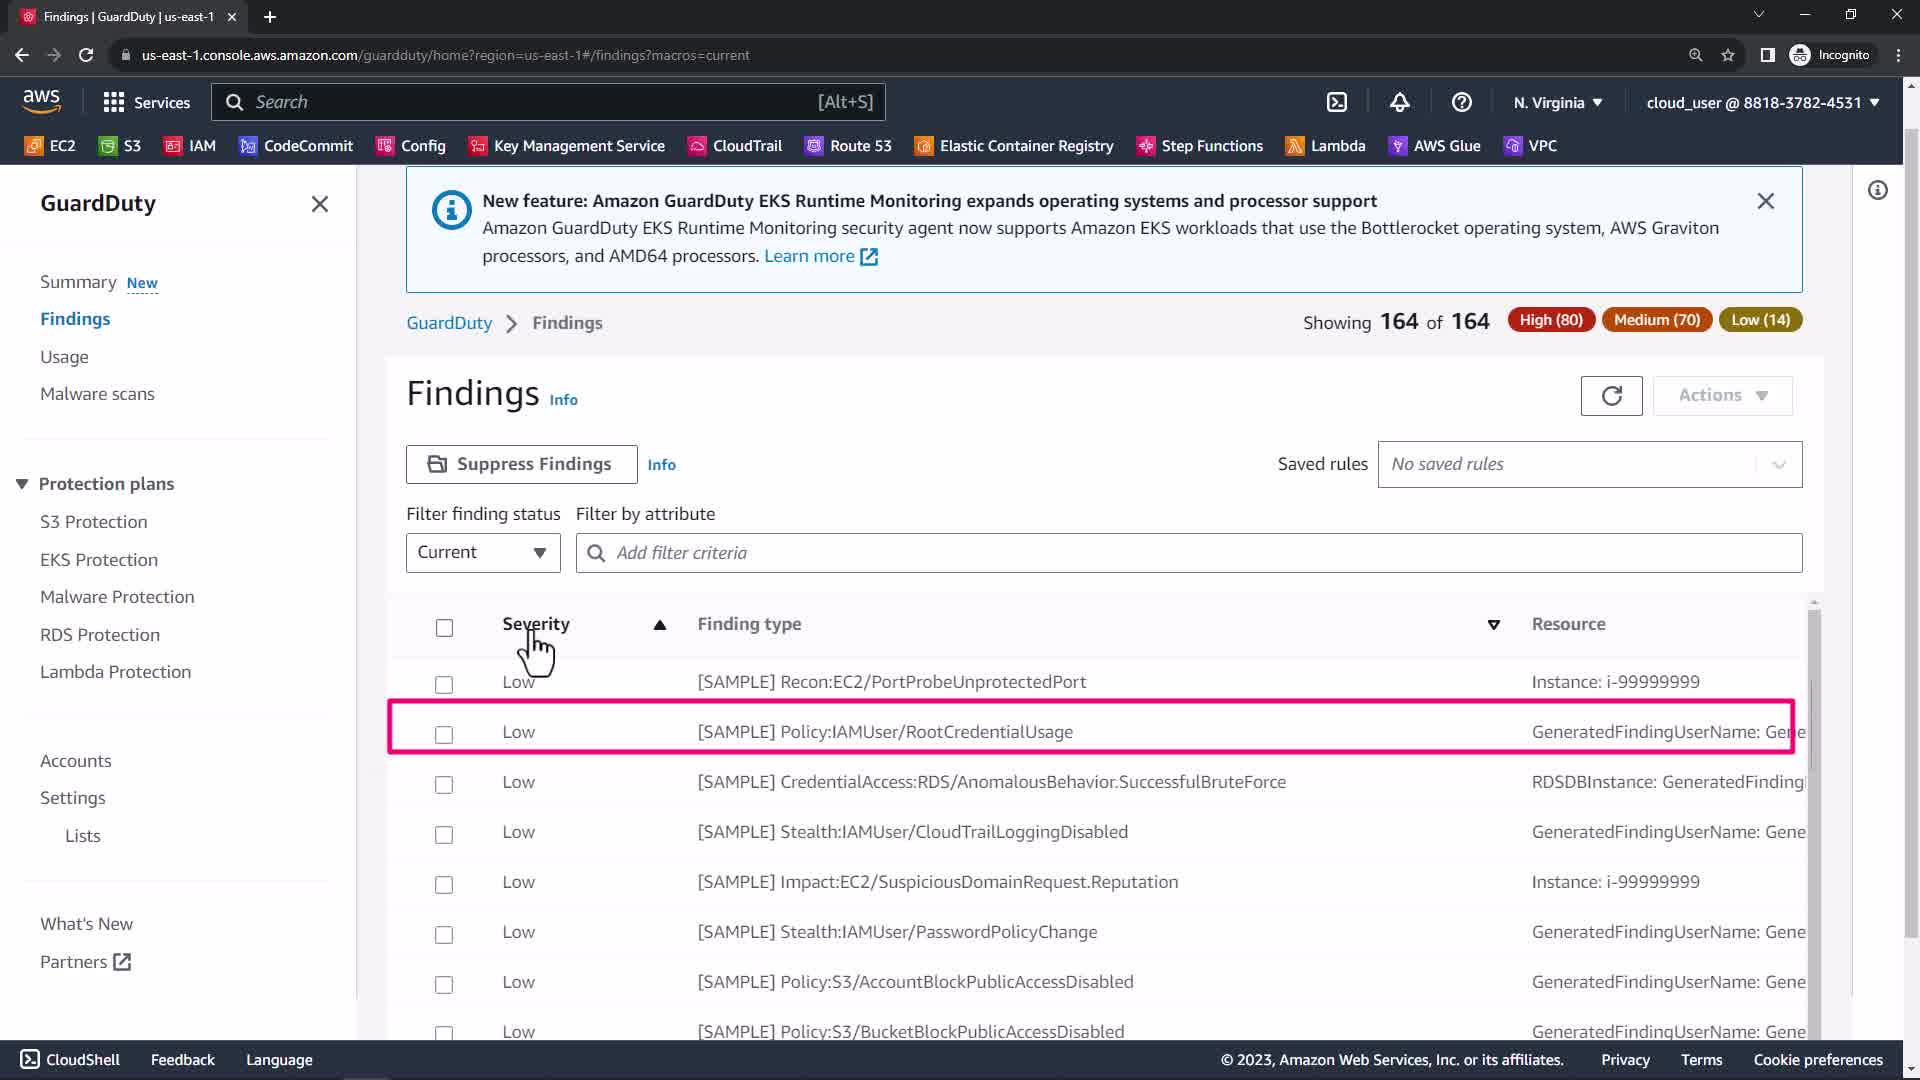Viewport: 1920px width, 1080px height.
Task: Expand the No saved rules dropdown
Action: [x=1589, y=464]
